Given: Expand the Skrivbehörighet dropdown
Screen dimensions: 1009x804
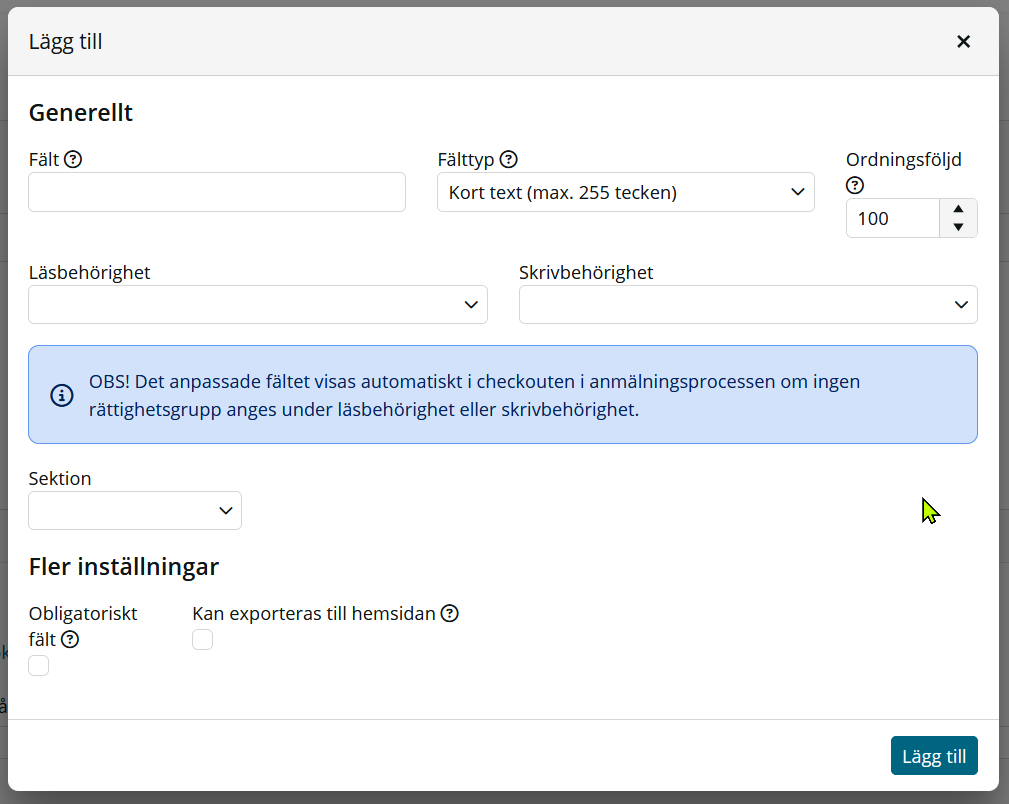Looking at the screenshot, I should coord(748,304).
